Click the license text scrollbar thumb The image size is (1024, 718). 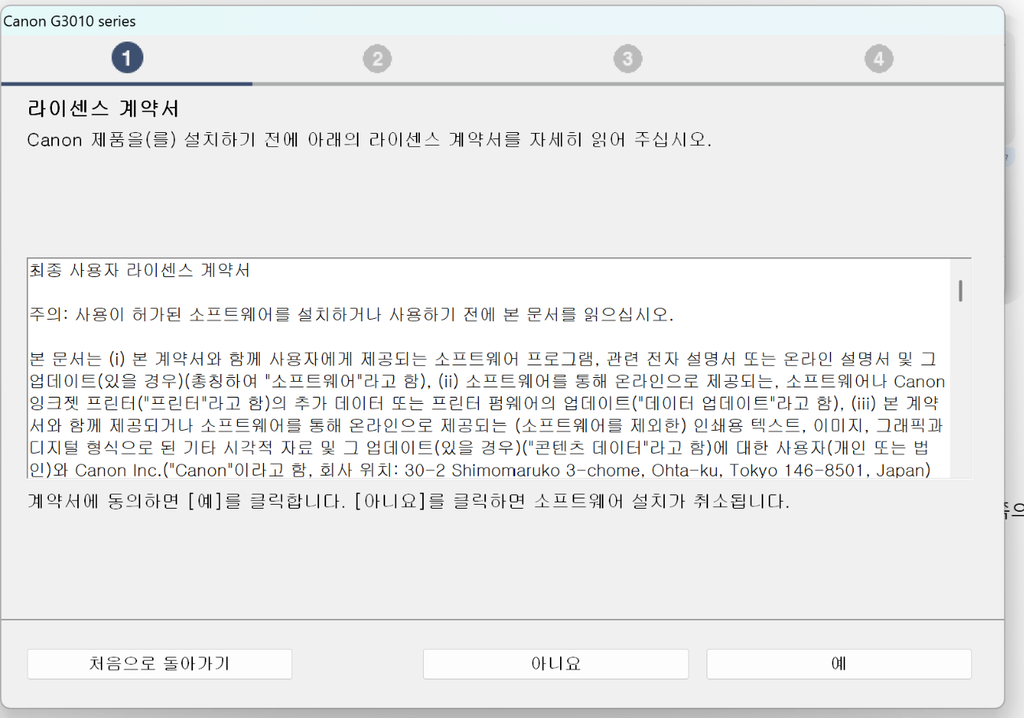point(960,291)
